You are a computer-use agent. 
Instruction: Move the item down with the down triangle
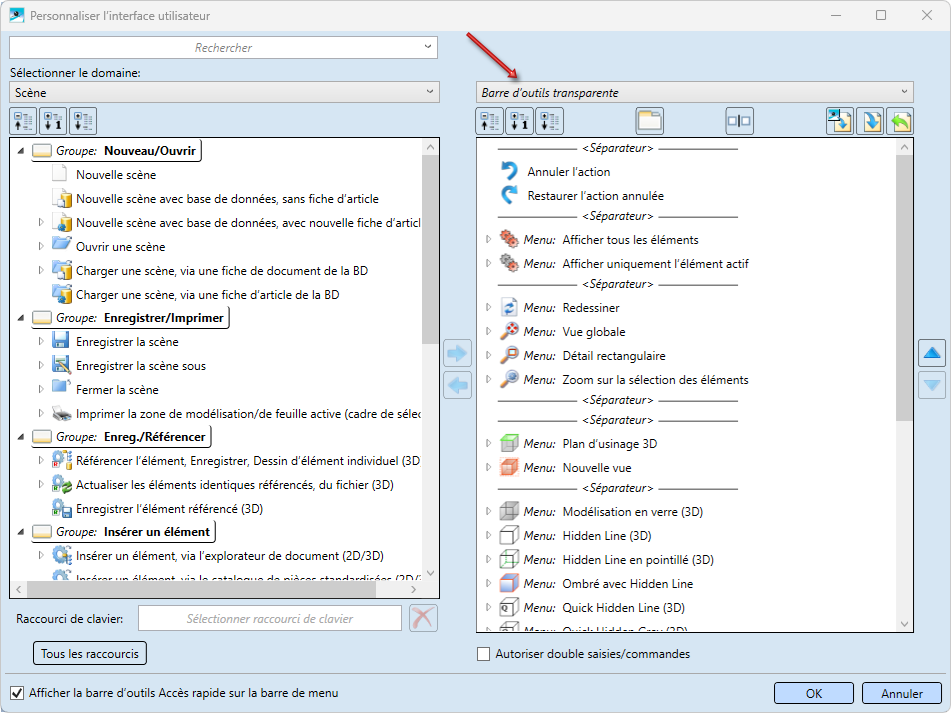point(932,385)
